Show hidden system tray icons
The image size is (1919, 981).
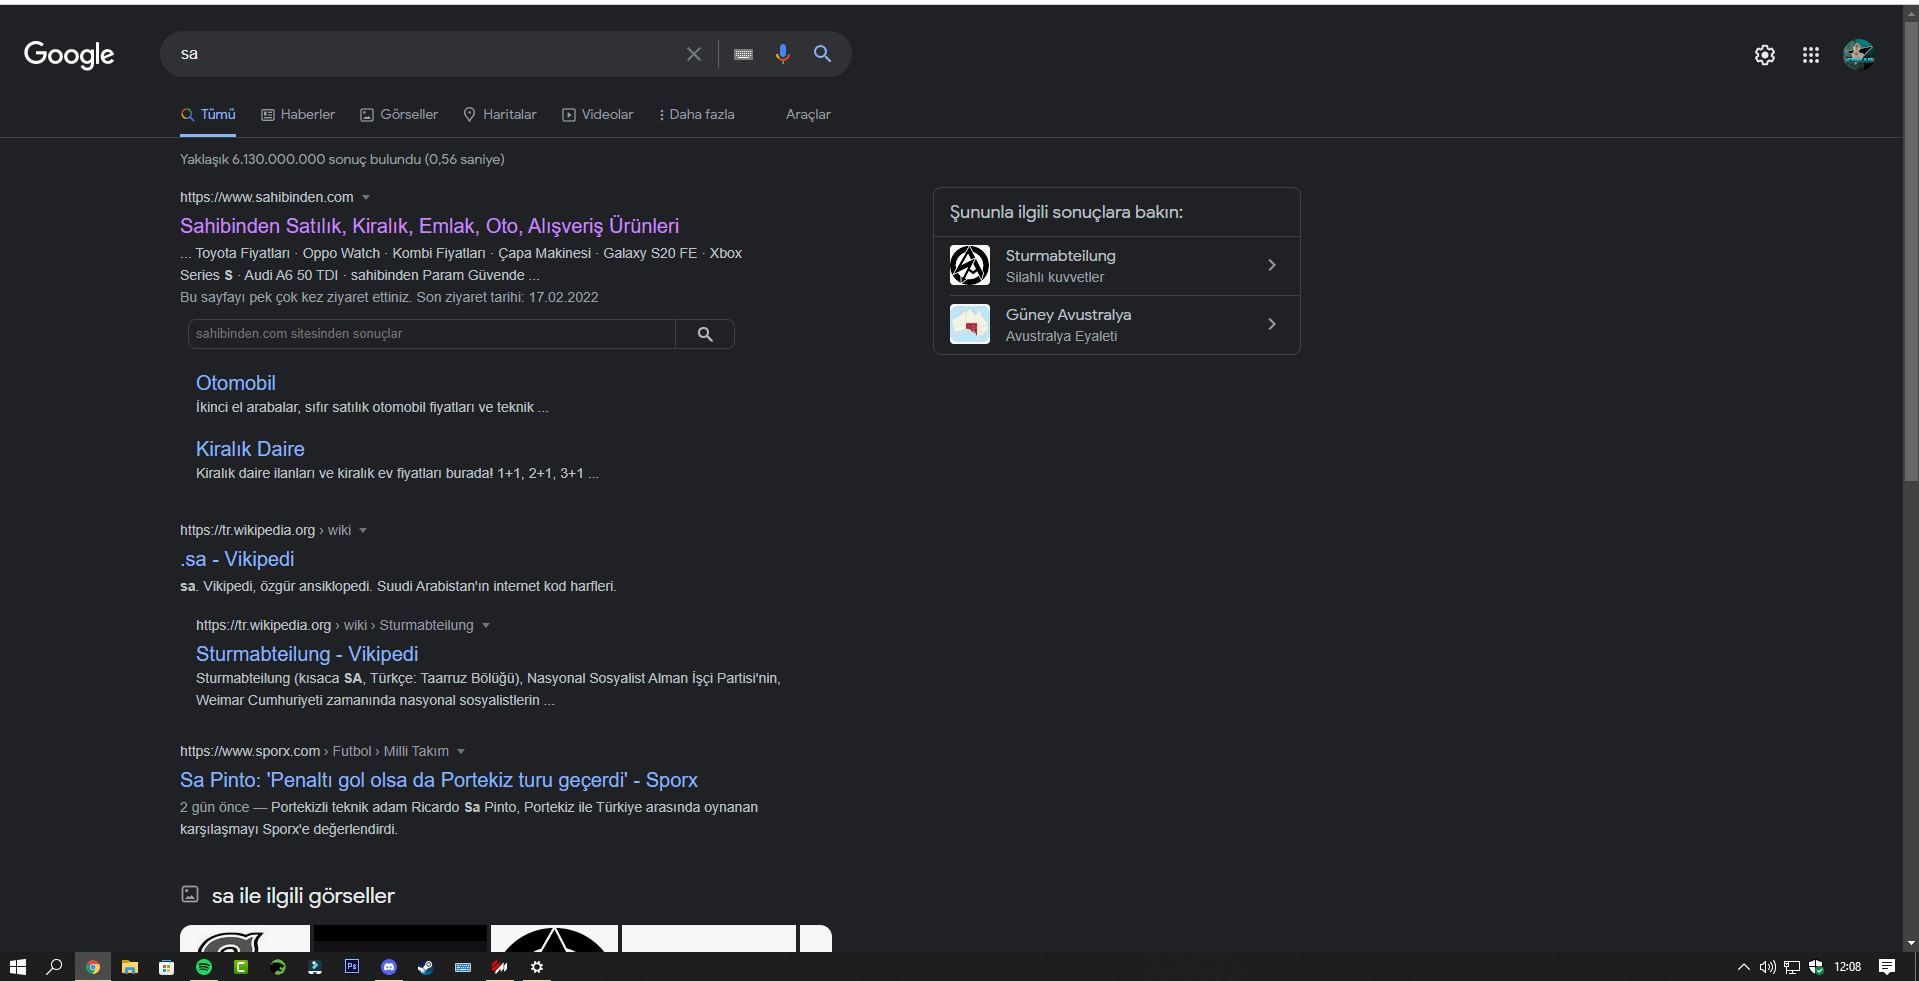coord(1744,967)
